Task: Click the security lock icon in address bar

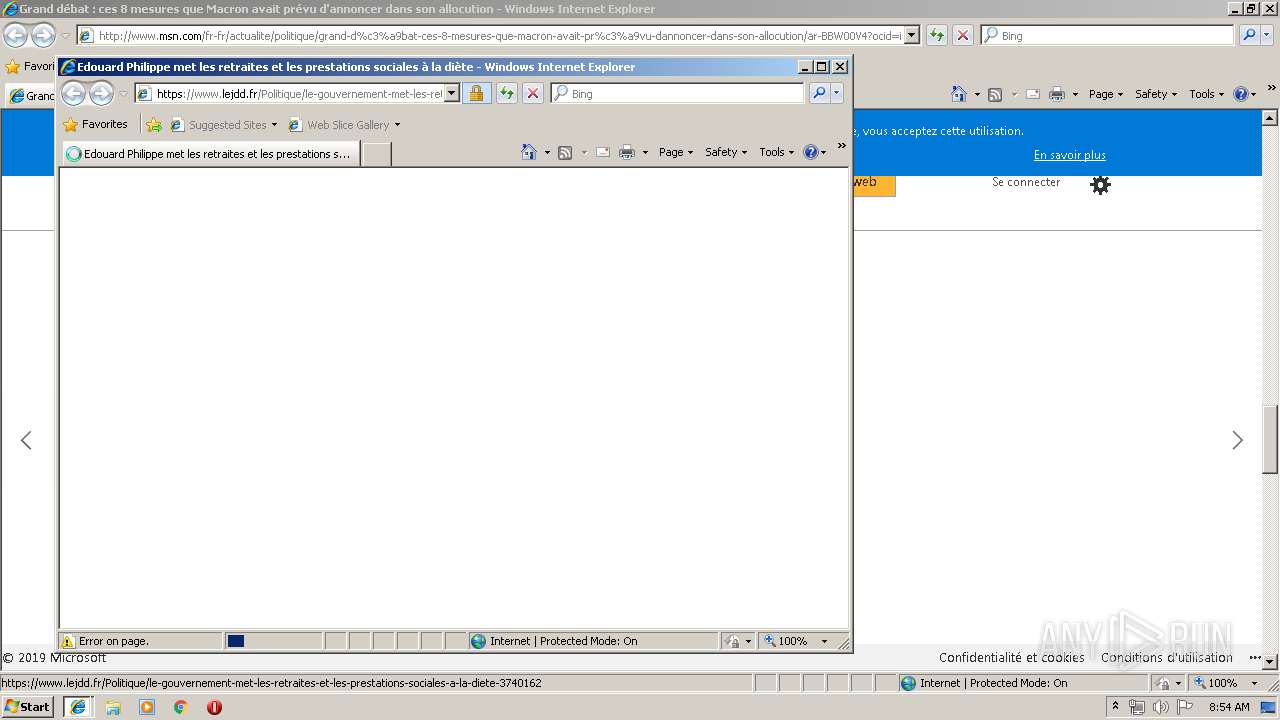Action: [x=476, y=93]
